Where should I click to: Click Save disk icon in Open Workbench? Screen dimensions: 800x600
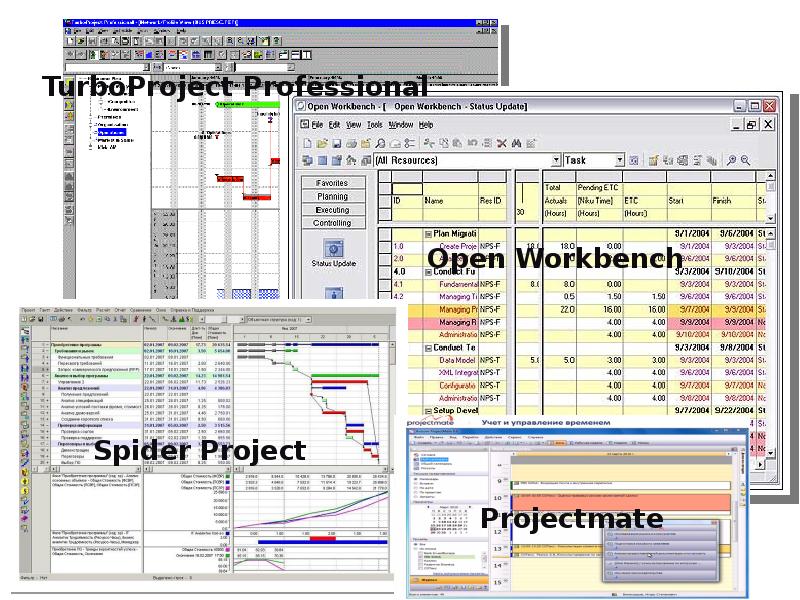(x=336, y=144)
